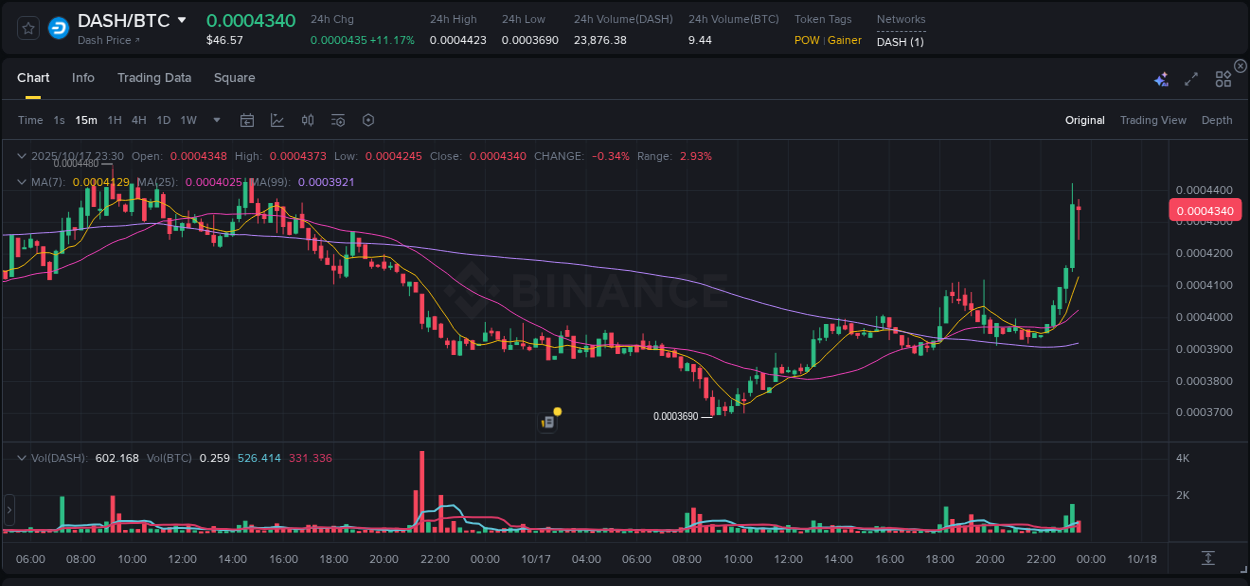Collapse the volume indicator panel
The height and width of the screenshot is (586, 1250).
[22, 457]
